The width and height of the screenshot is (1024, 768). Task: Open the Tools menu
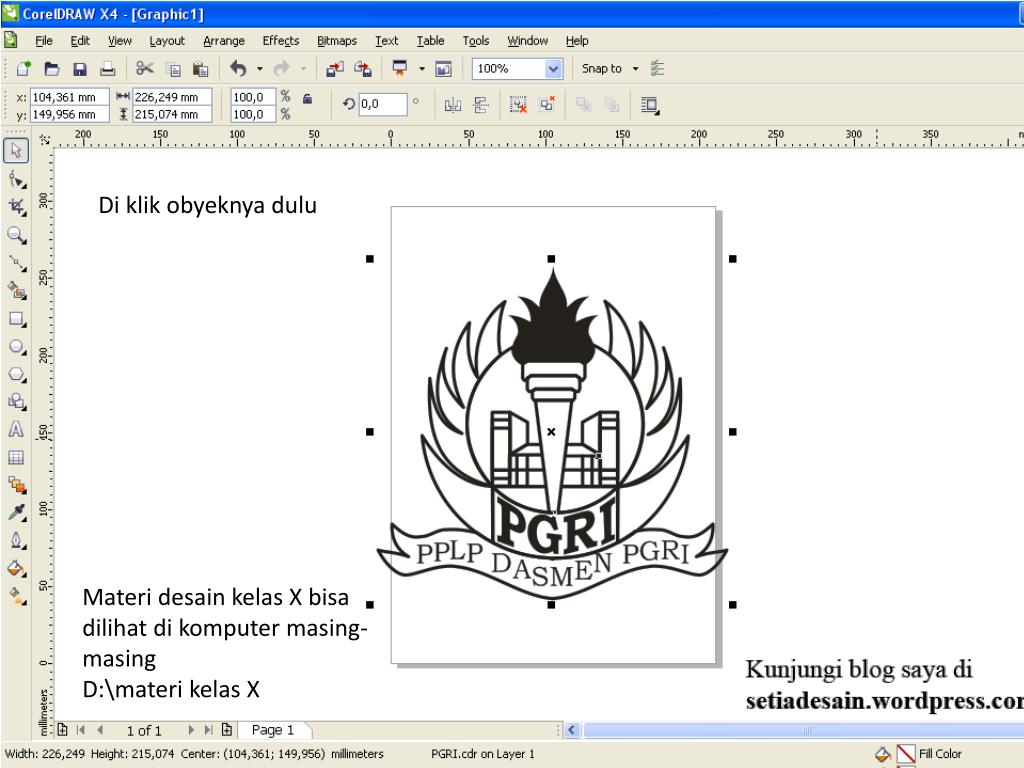pyautogui.click(x=475, y=40)
